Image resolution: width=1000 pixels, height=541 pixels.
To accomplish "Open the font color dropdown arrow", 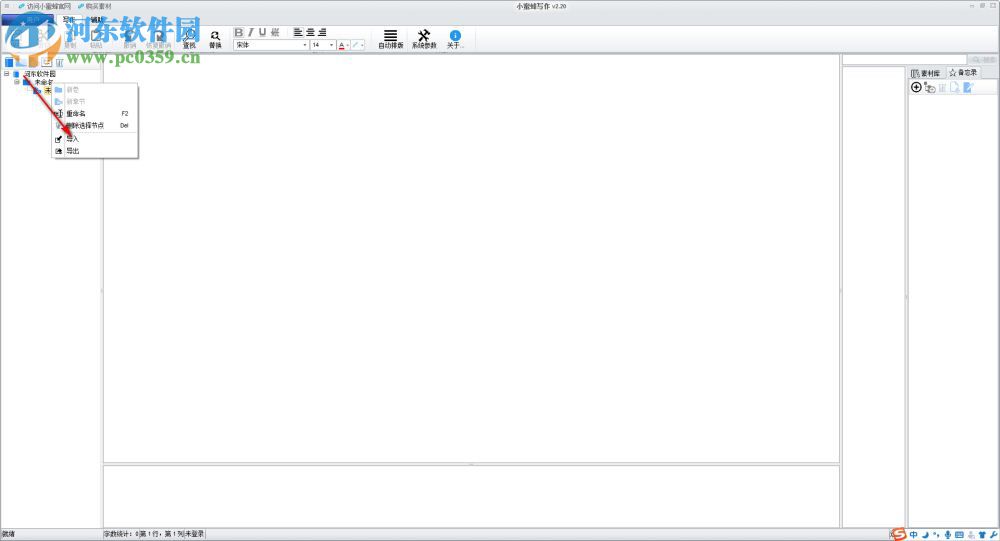I will pyautogui.click(x=348, y=45).
